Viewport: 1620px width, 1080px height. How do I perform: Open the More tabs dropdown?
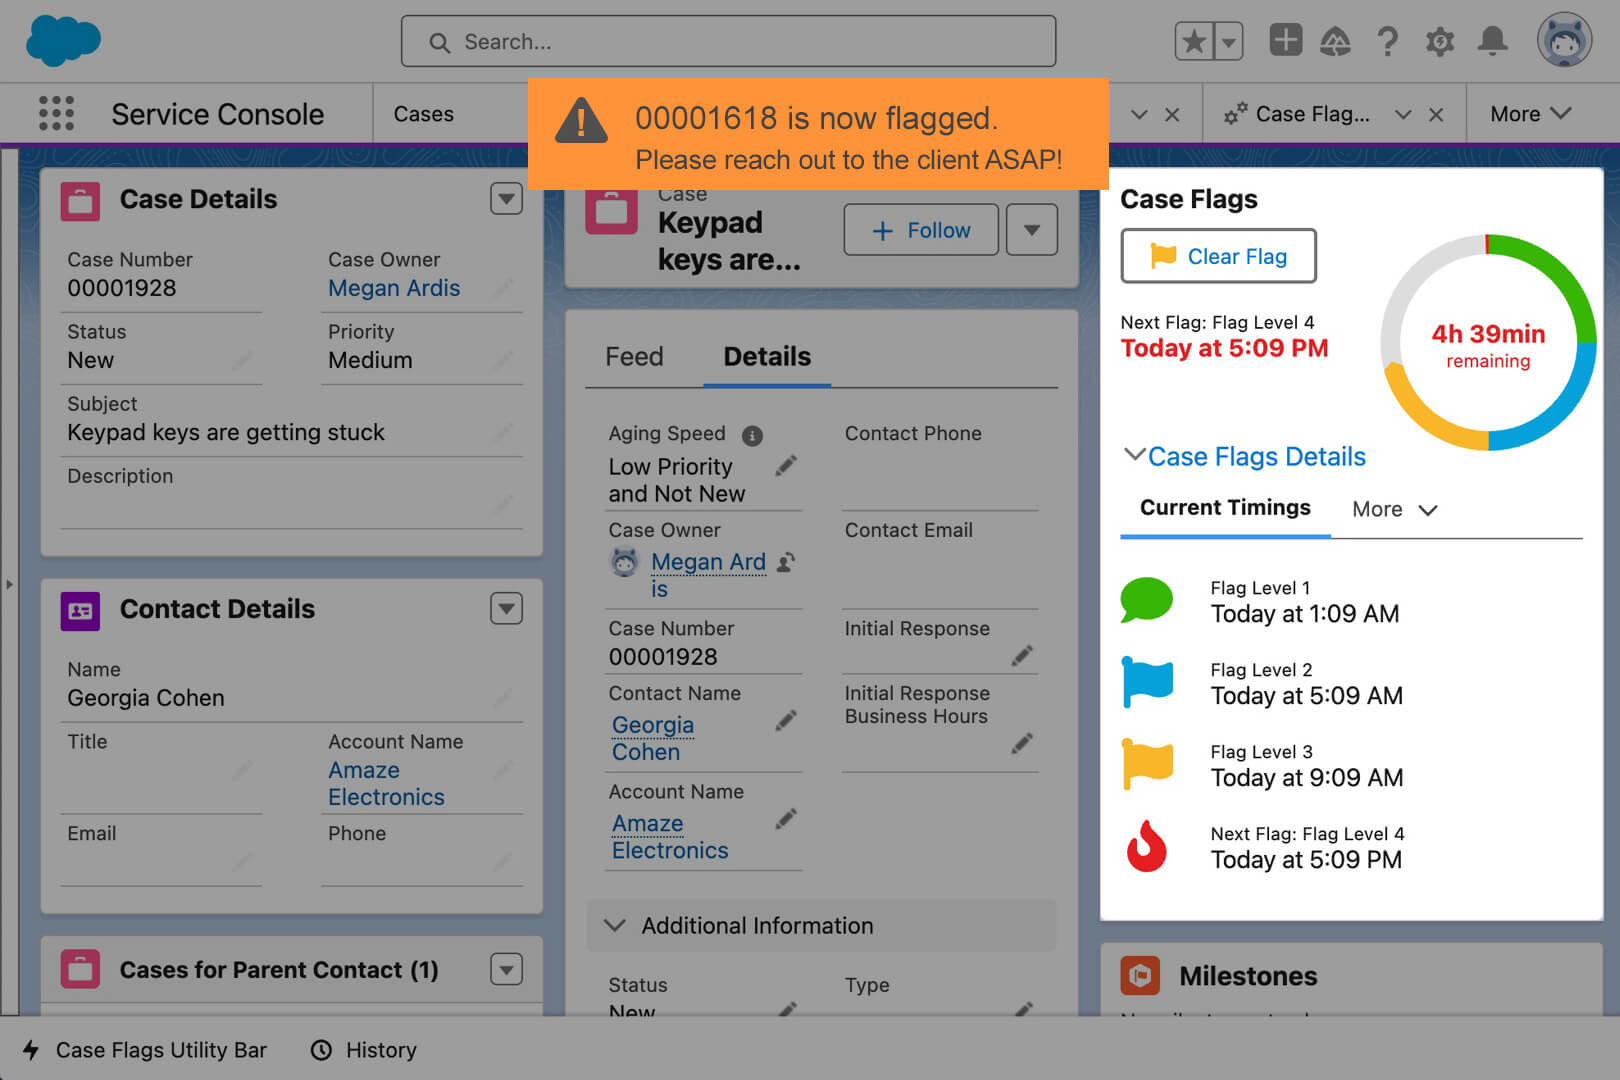[x=1529, y=113]
